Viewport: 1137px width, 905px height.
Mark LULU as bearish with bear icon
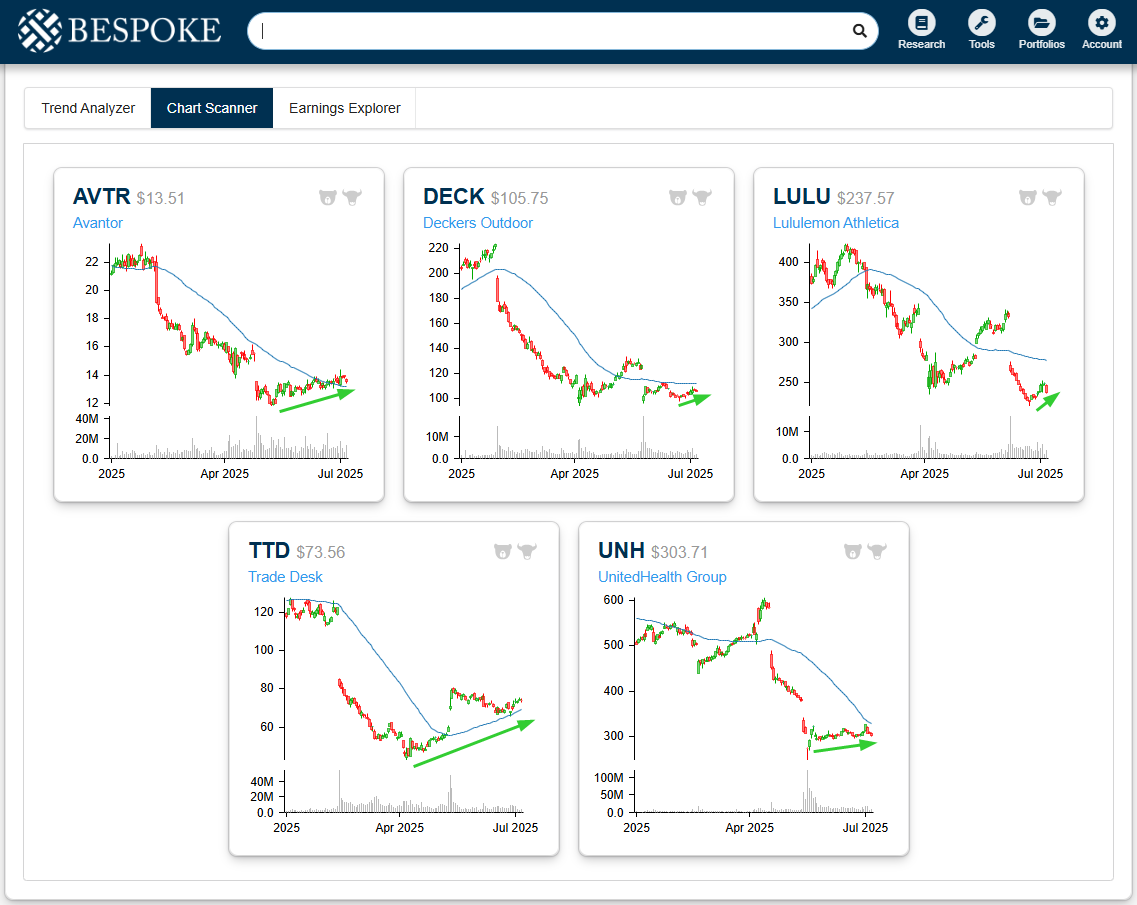pyautogui.click(x=1028, y=197)
